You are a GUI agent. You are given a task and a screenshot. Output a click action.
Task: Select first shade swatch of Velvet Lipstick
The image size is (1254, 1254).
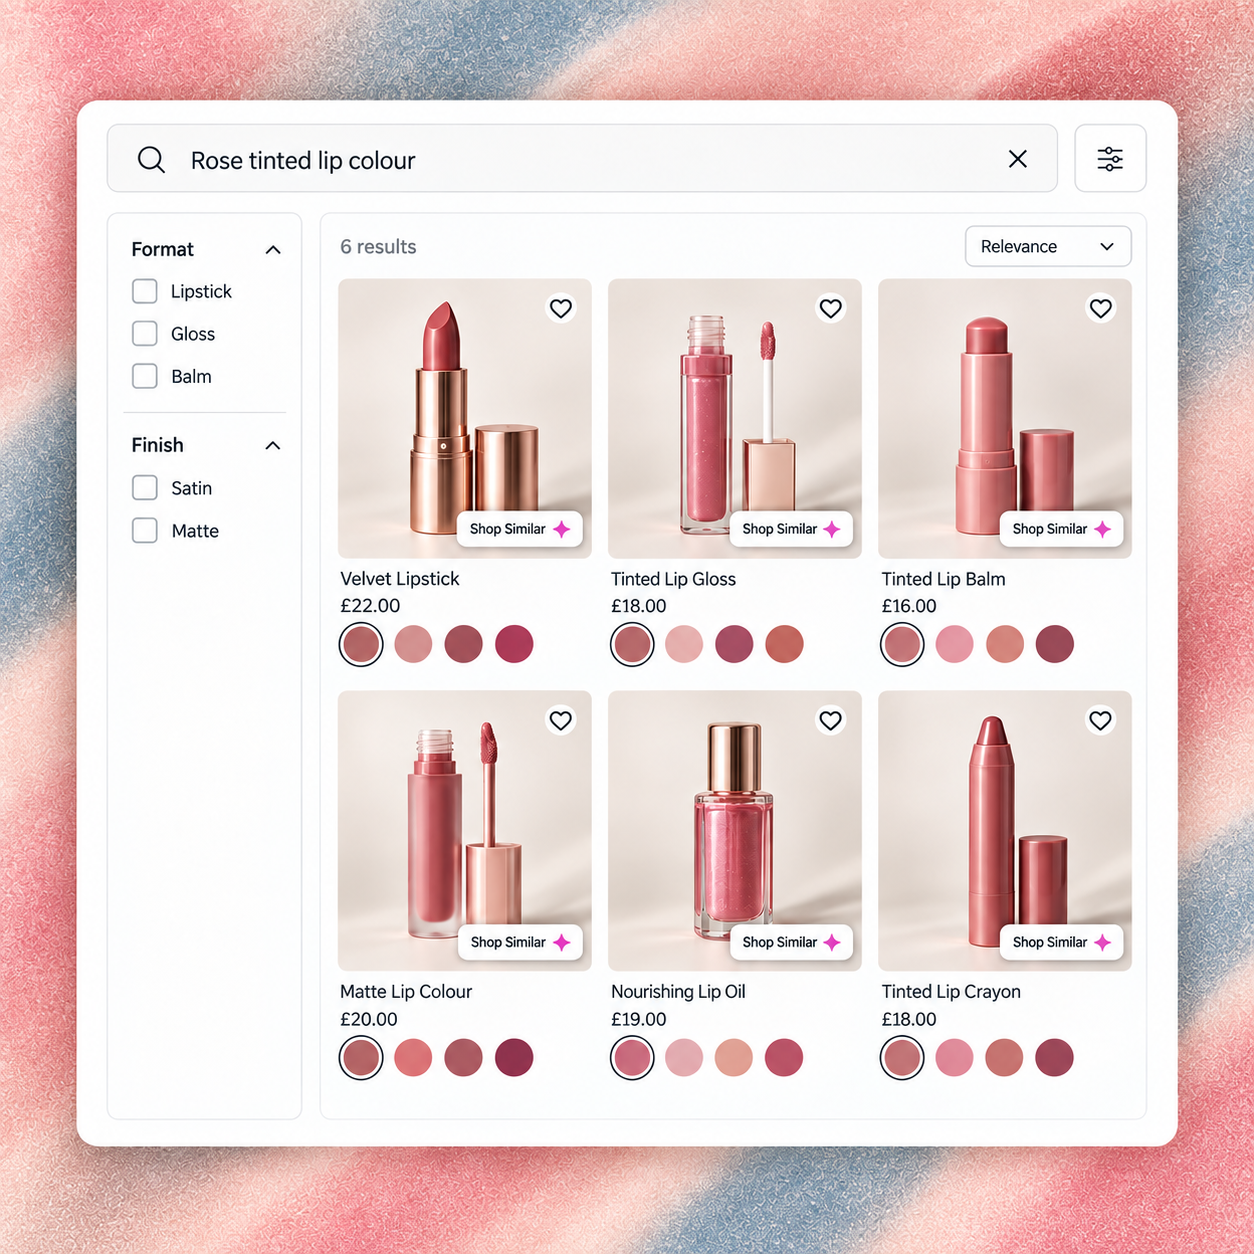361,644
